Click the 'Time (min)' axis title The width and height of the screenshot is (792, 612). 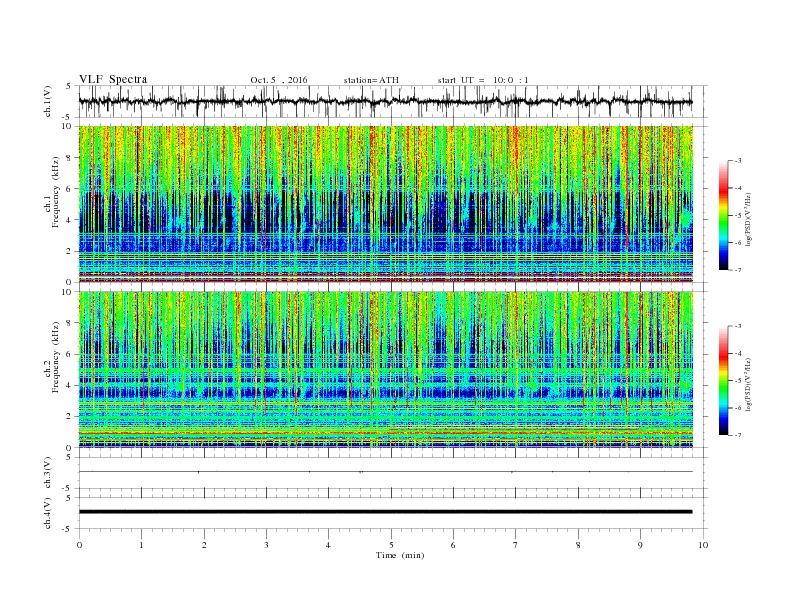(x=400, y=555)
